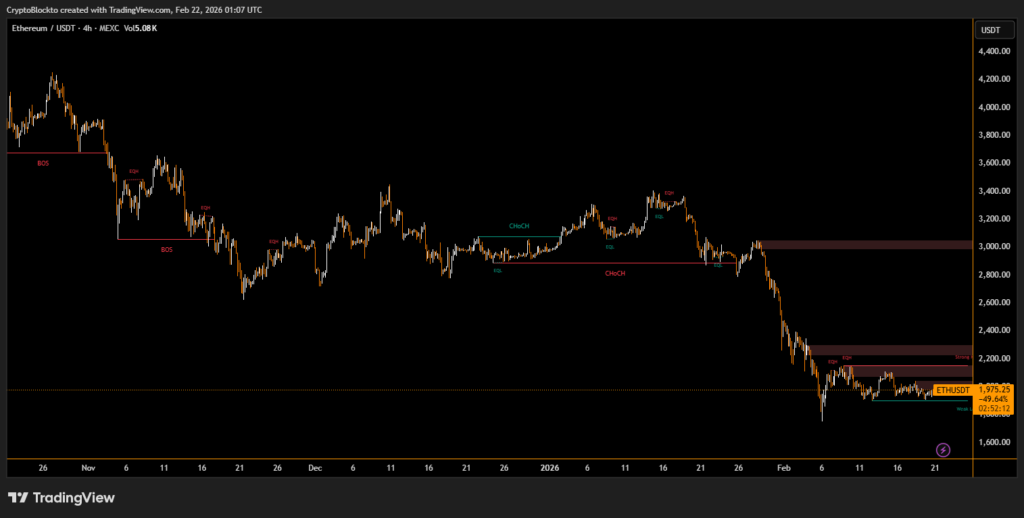Viewport: 1024px width, 518px height.
Task: Click the Nov date on time axis
Action: tap(87, 467)
